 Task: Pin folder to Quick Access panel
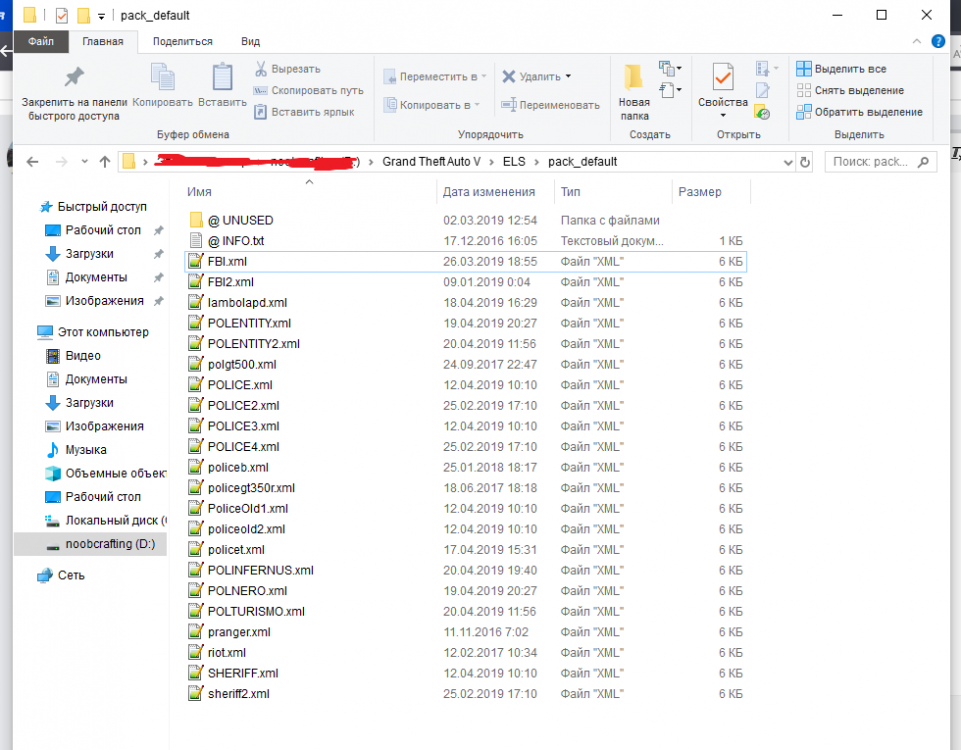[74, 92]
